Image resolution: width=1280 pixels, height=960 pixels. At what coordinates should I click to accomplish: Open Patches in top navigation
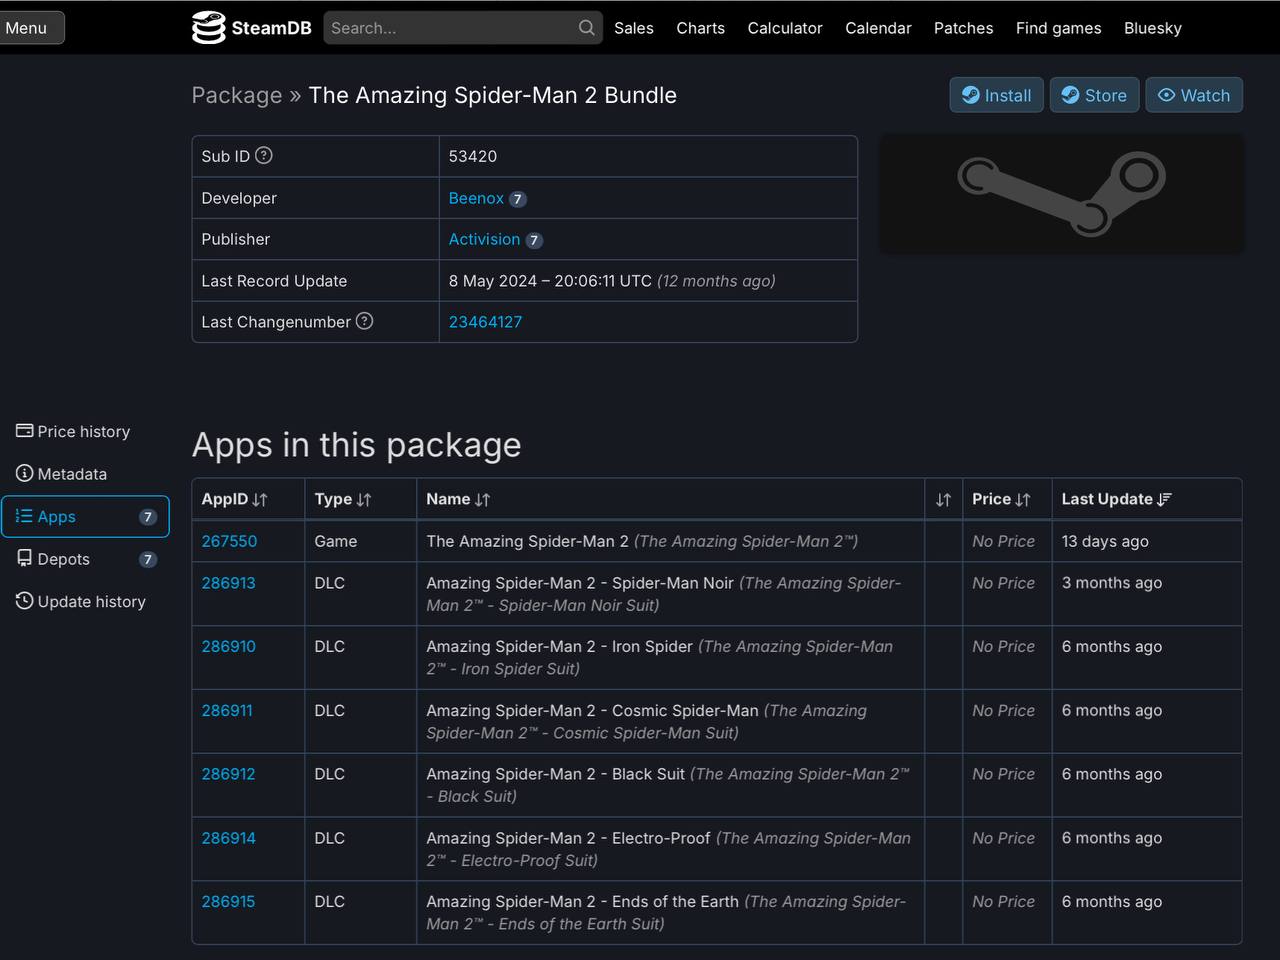pyautogui.click(x=963, y=28)
